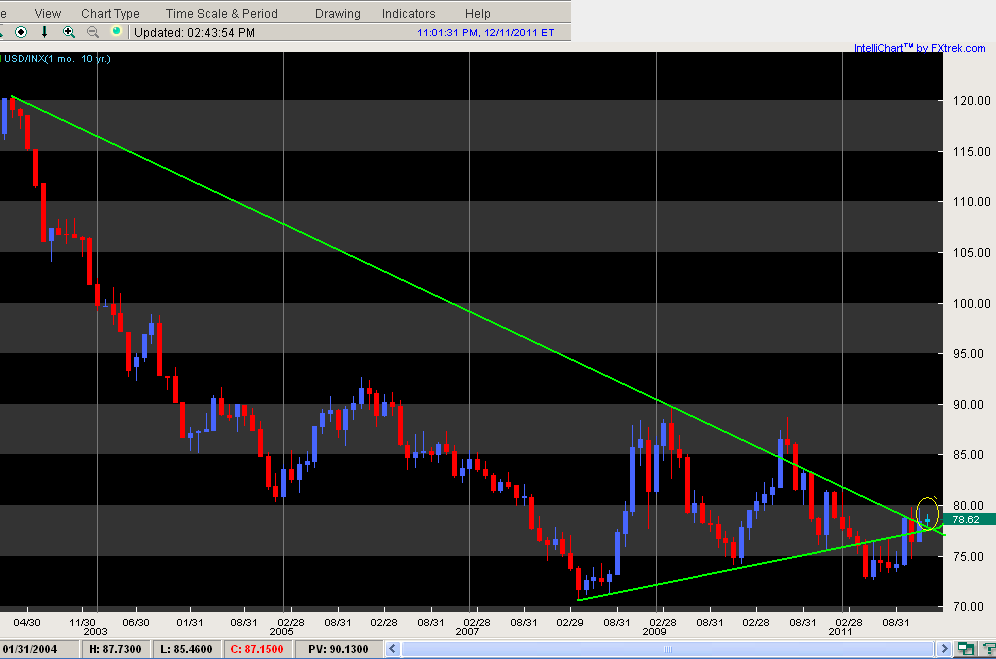Screen dimensions: 996x659
Task: Open the View menu
Action: click(46, 14)
